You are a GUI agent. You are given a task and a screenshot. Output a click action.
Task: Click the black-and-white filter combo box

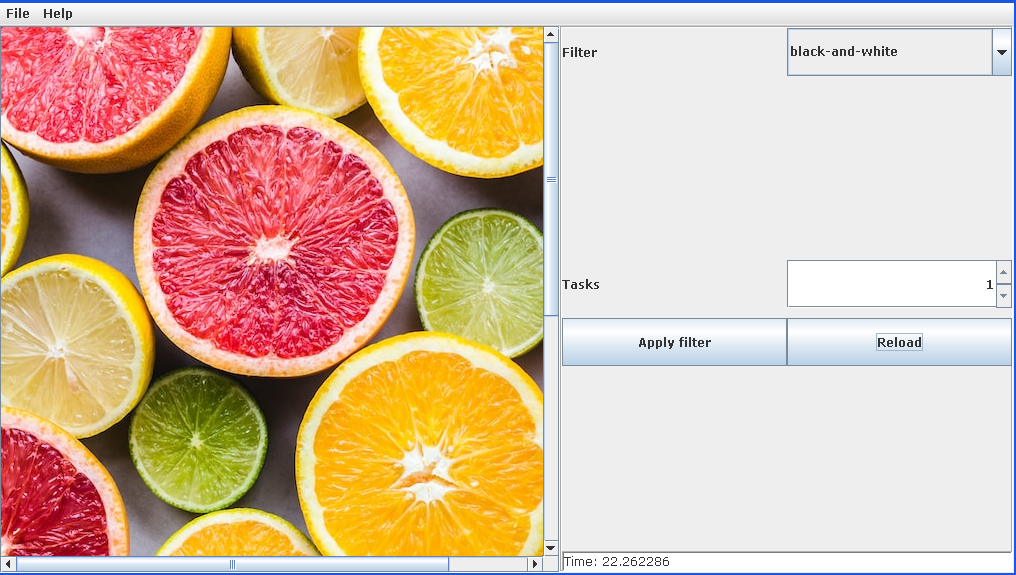(x=888, y=52)
